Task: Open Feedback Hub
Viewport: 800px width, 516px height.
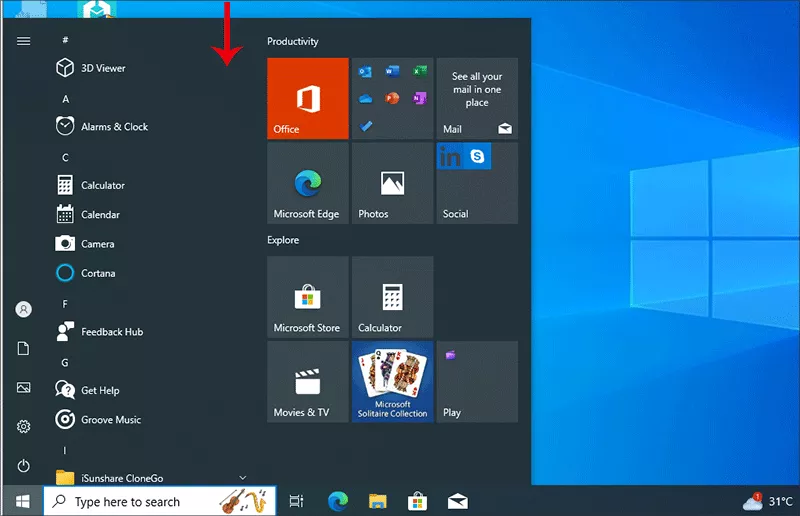Action: [x=99, y=332]
